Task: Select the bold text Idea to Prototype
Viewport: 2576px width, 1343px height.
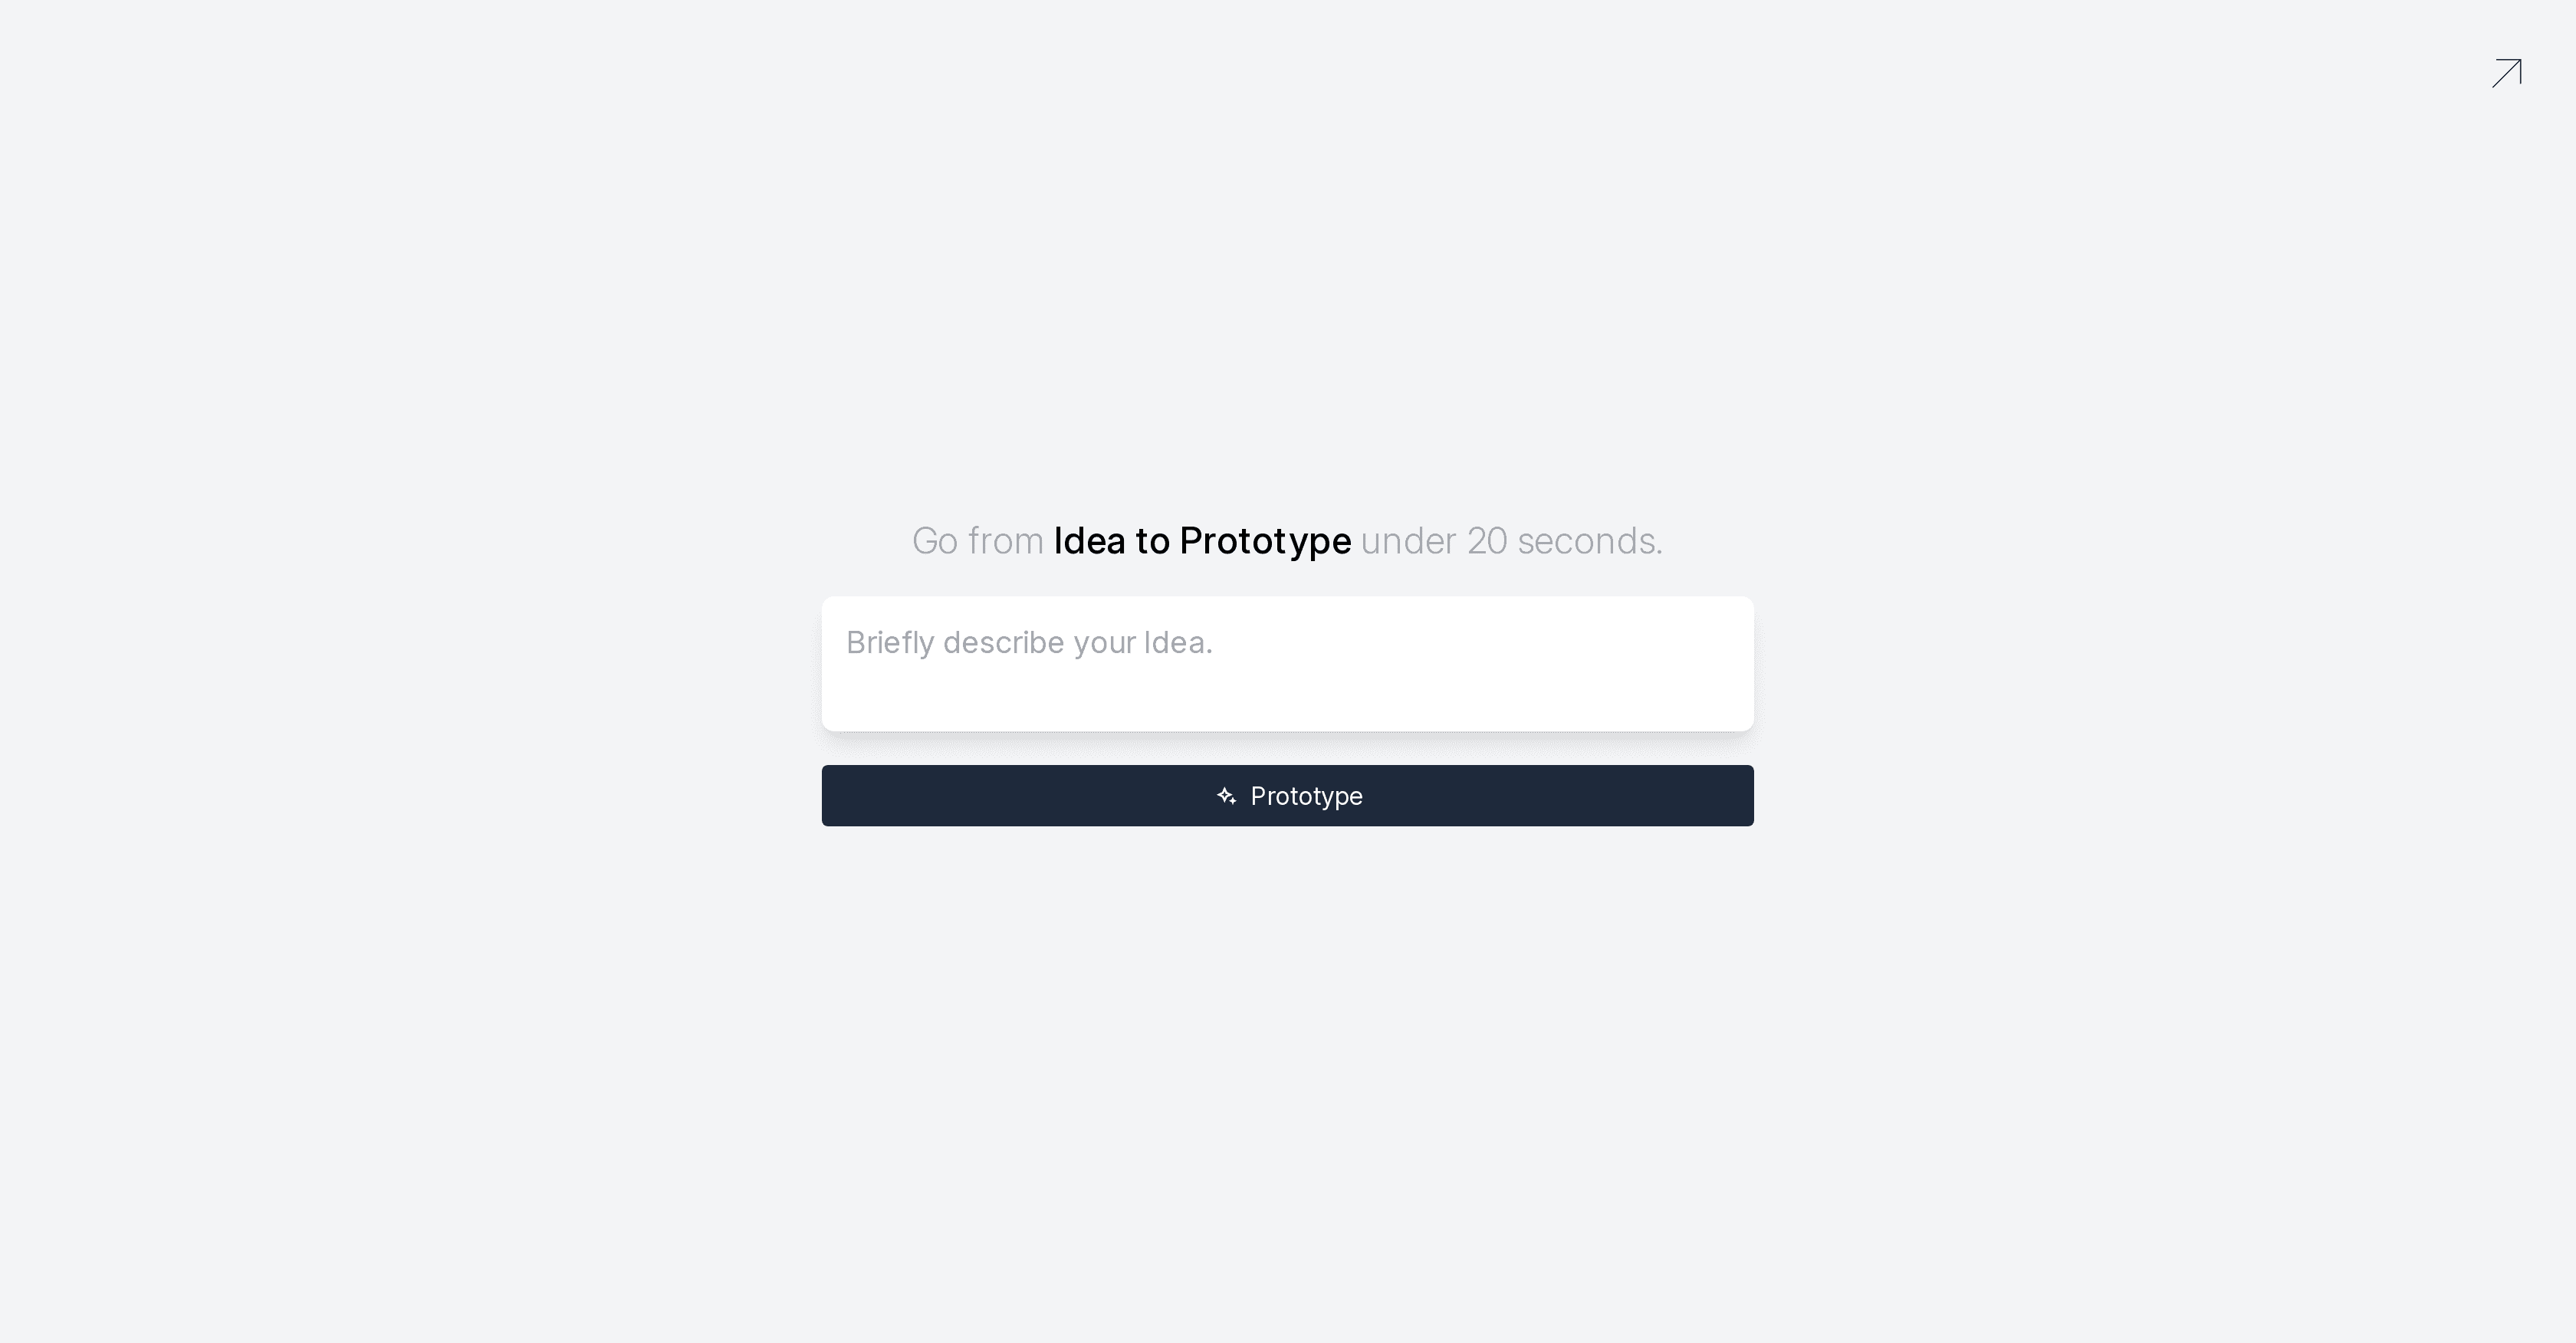Action: pyautogui.click(x=1203, y=540)
